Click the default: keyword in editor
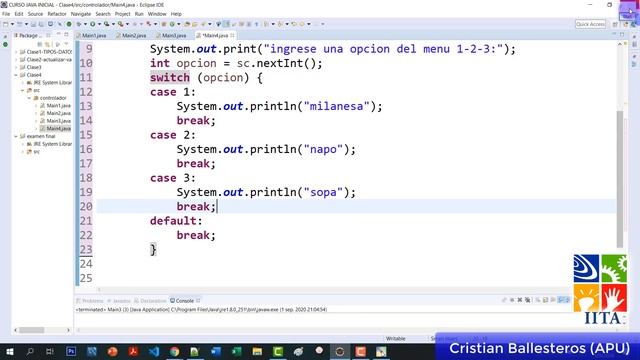The width and height of the screenshot is (640, 360). point(176,221)
